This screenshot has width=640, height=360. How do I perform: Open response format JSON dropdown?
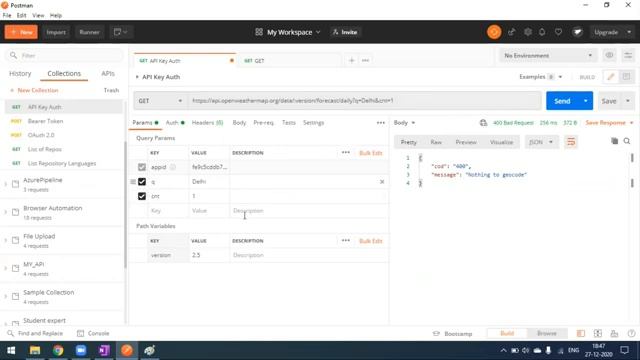click(x=540, y=142)
